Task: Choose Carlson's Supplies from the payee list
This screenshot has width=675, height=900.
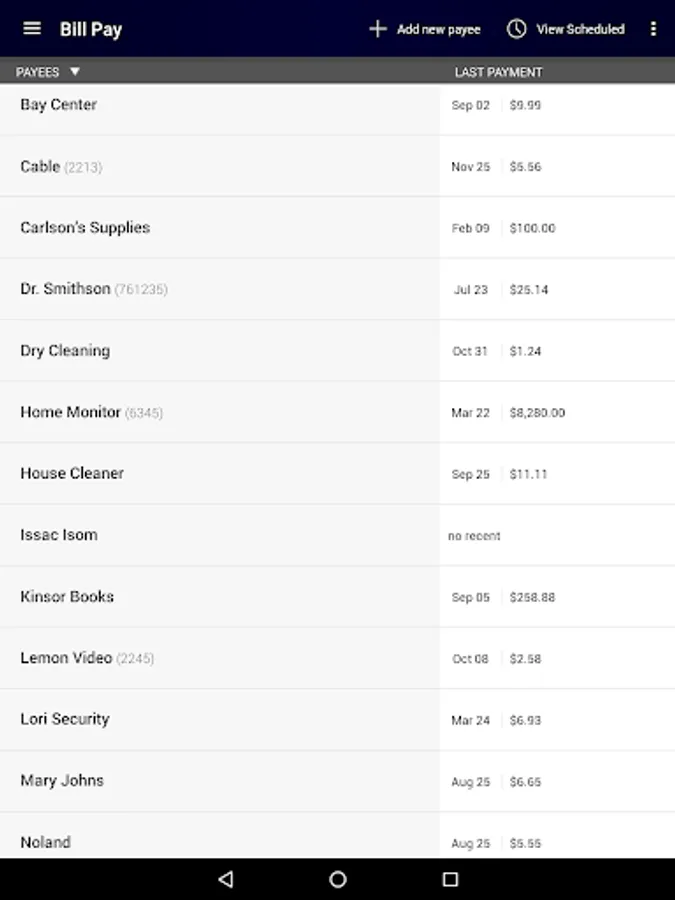Action: [x=85, y=228]
